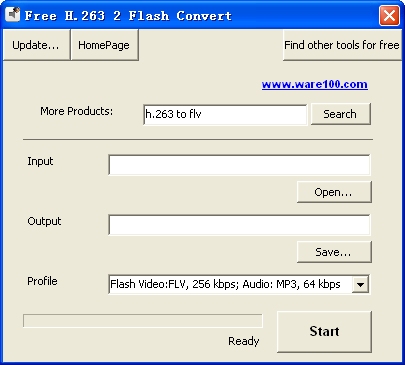Click the More Products: label
Image resolution: width=405 pixels, height=365 pixels.
[77, 111]
